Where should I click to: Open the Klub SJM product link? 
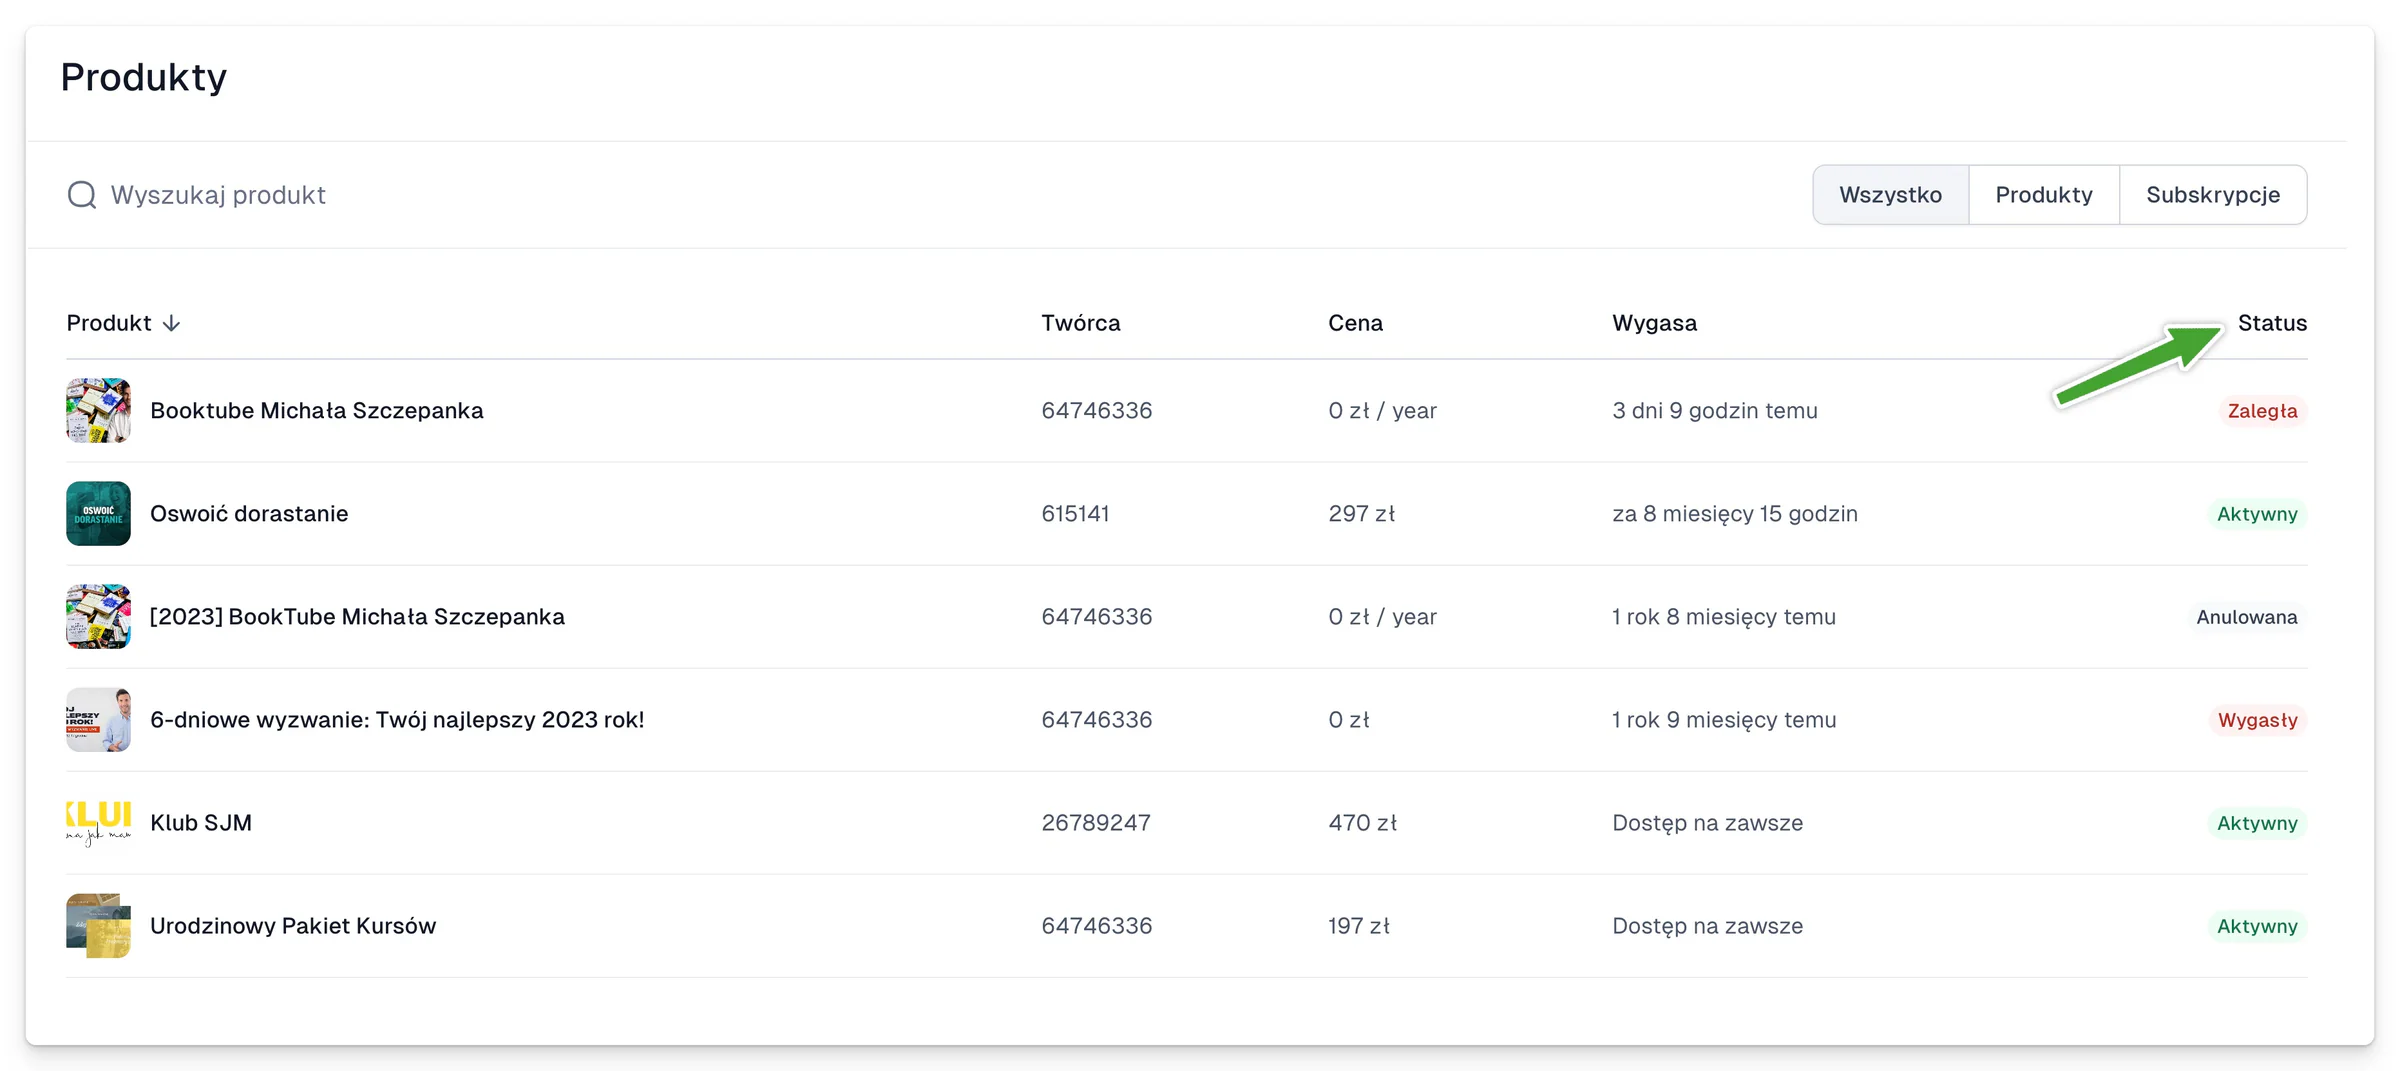click(x=201, y=822)
